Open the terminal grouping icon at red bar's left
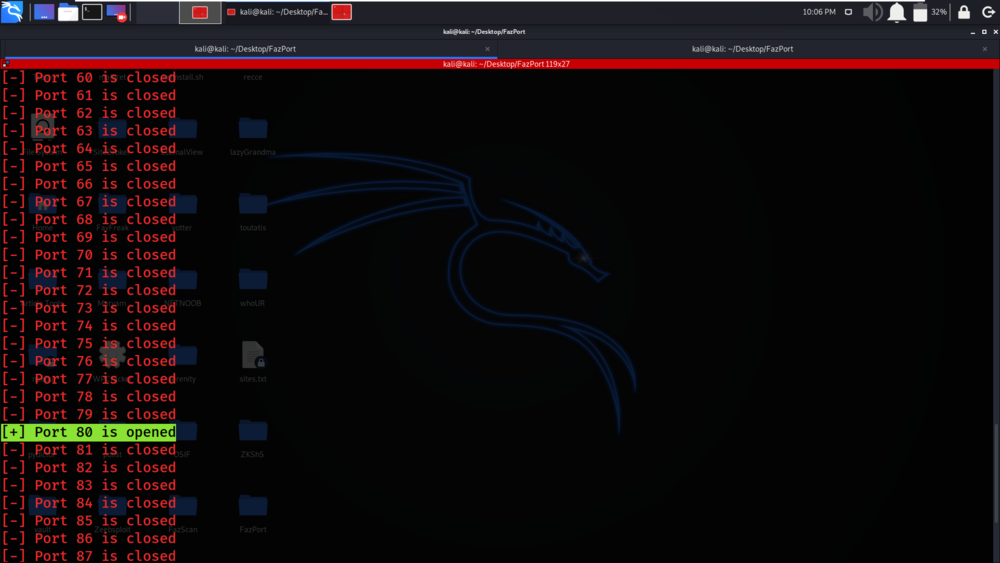The image size is (1000, 563). point(5,64)
